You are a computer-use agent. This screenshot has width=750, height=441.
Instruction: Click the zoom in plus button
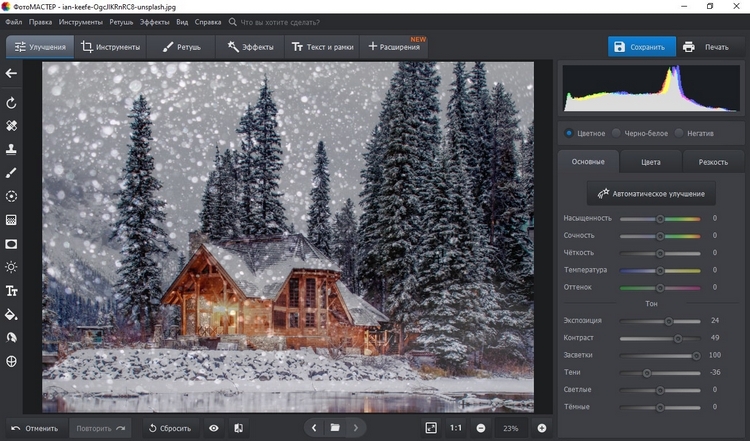point(541,428)
